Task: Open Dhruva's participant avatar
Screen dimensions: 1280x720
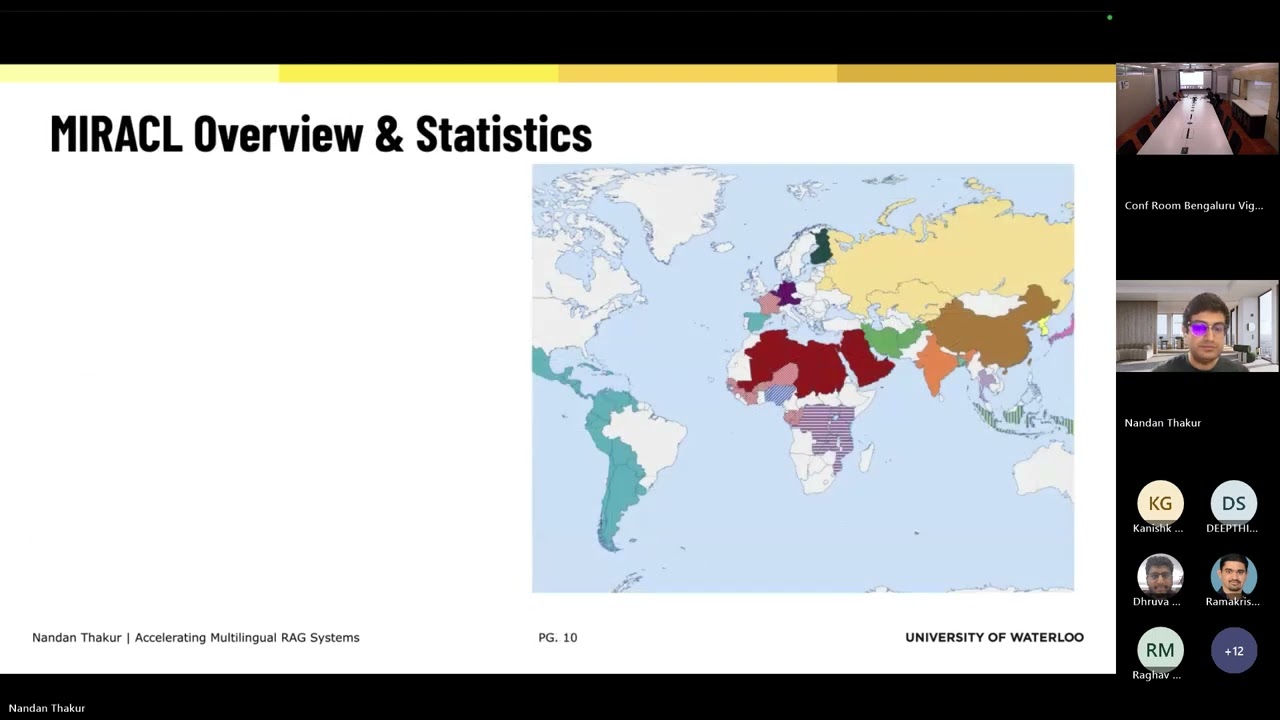Action: (x=1160, y=577)
